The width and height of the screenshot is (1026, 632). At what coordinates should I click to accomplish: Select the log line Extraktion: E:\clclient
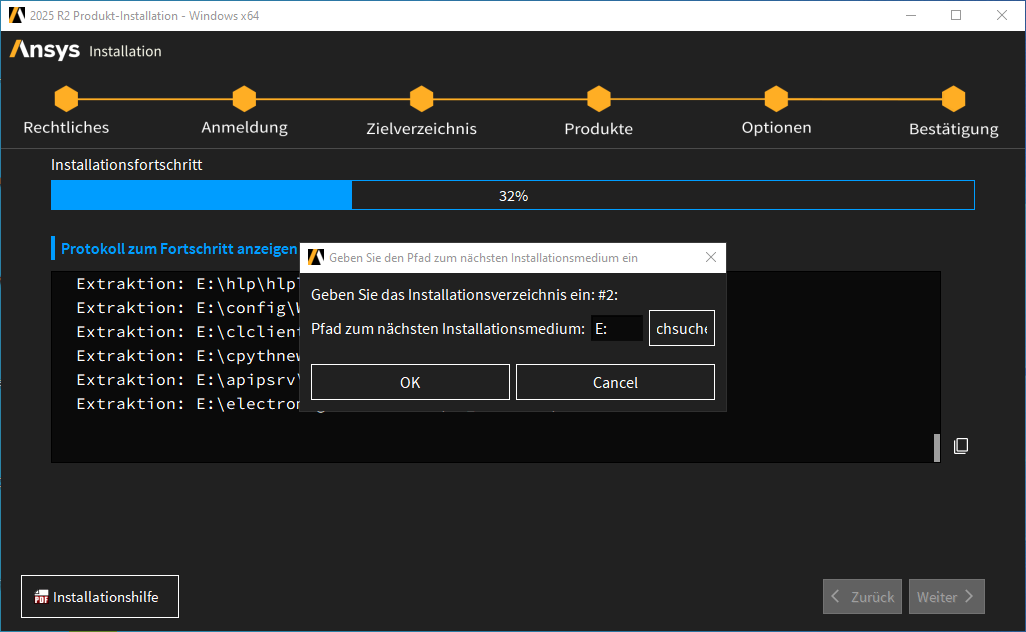click(x=188, y=332)
